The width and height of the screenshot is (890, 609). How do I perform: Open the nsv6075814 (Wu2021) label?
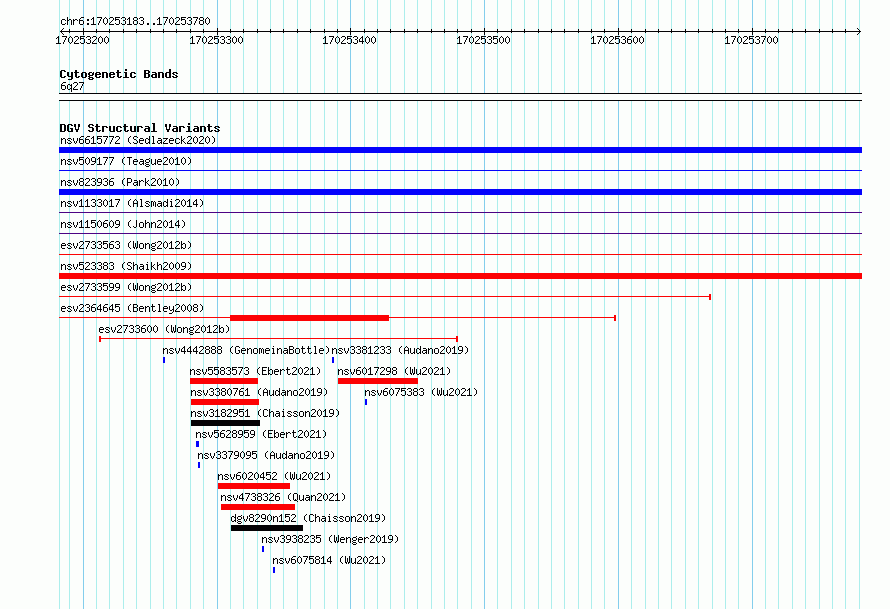pyautogui.click(x=329, y=560)
